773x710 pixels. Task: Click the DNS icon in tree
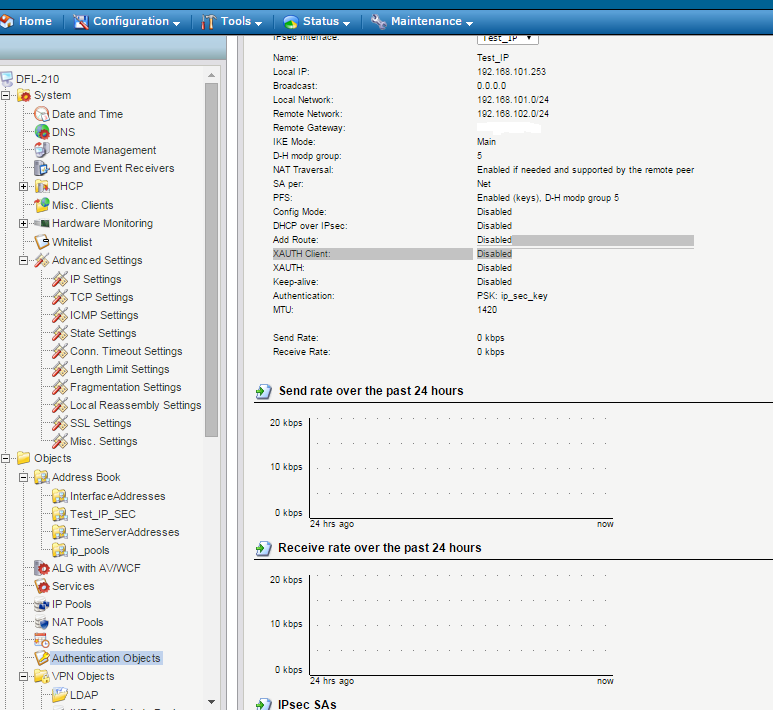click(x=42, y=132)
